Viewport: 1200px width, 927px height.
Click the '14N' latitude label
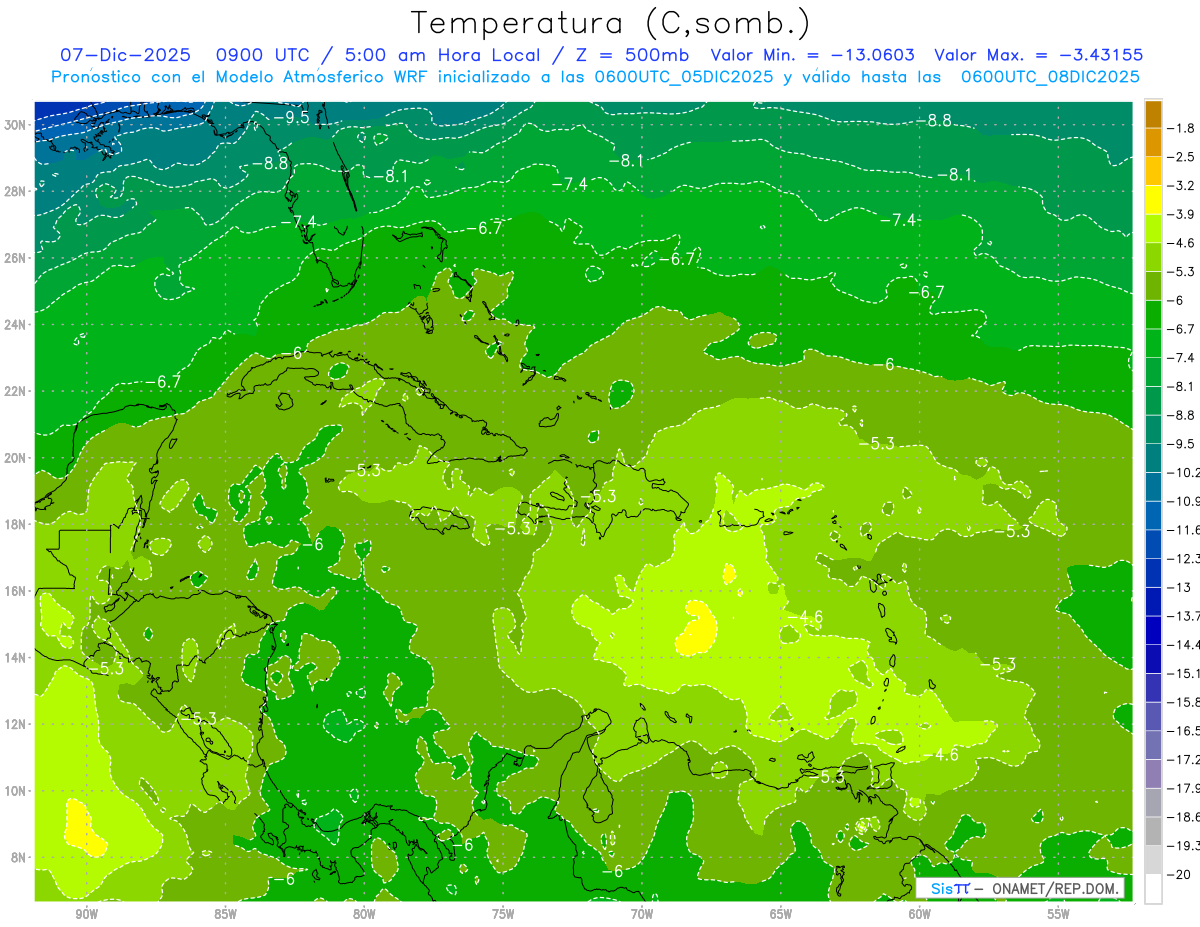[x=15, y=658]
